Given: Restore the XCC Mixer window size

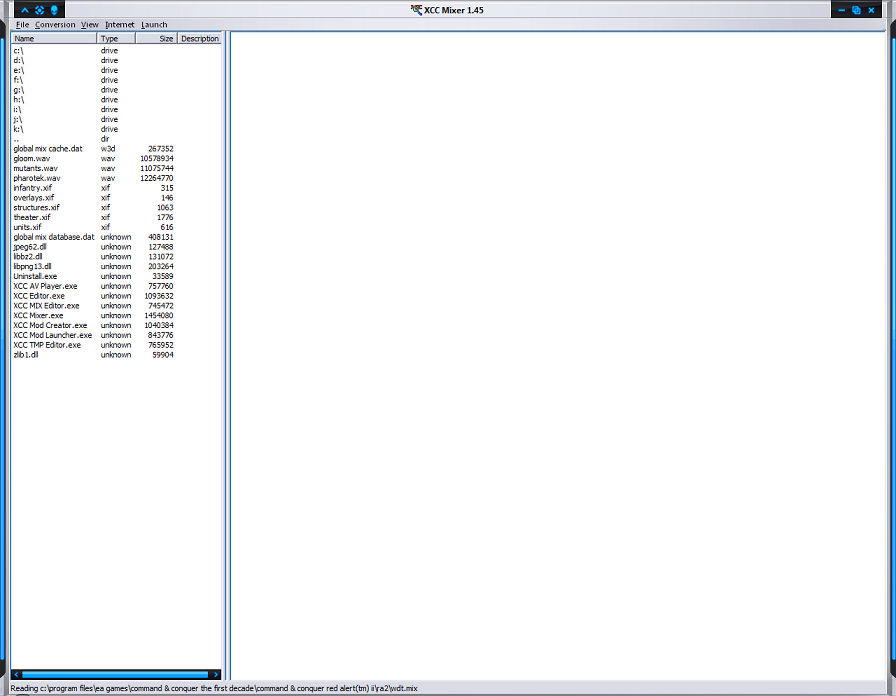Looking at the screenshot, I should pyautogui.click(x=856, y=10).
